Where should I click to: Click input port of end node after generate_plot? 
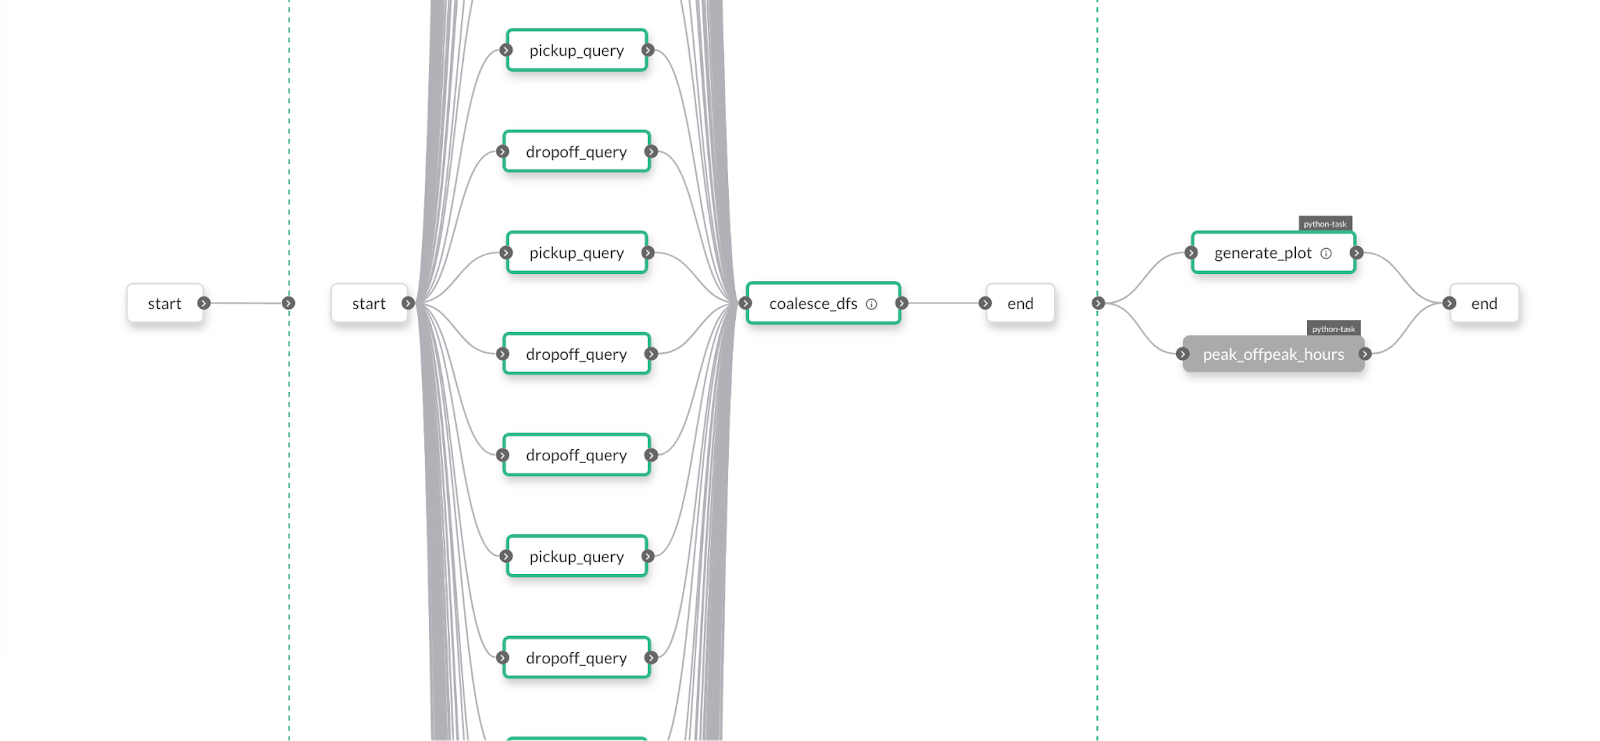click(x=1449, y=303)
